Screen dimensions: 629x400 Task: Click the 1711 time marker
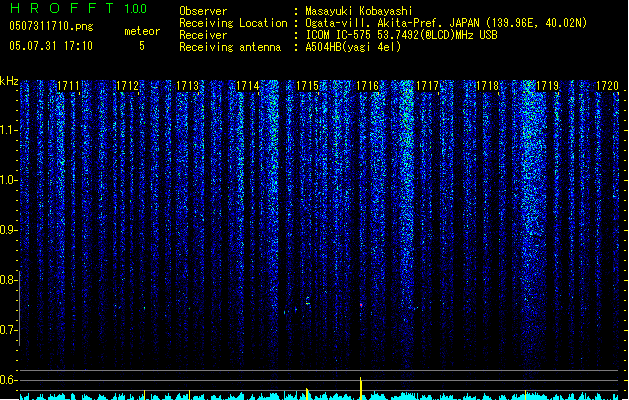68,86
